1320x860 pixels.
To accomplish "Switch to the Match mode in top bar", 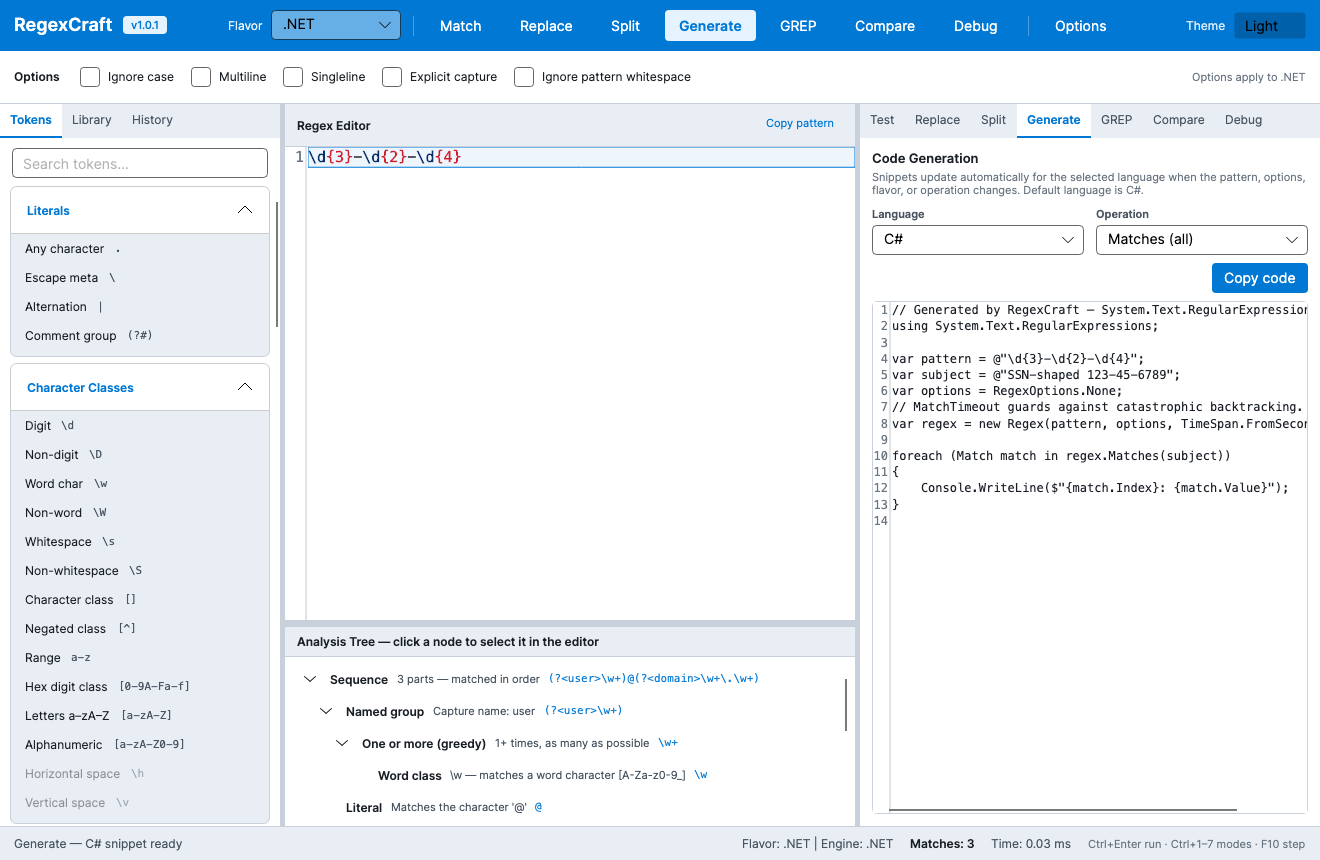I will point(461,26).
